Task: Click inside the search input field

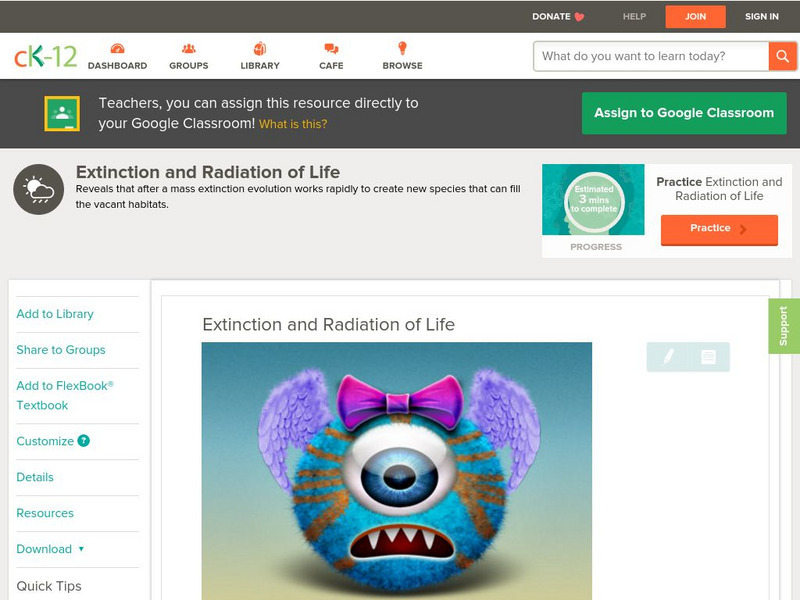Action: point(650,56)
